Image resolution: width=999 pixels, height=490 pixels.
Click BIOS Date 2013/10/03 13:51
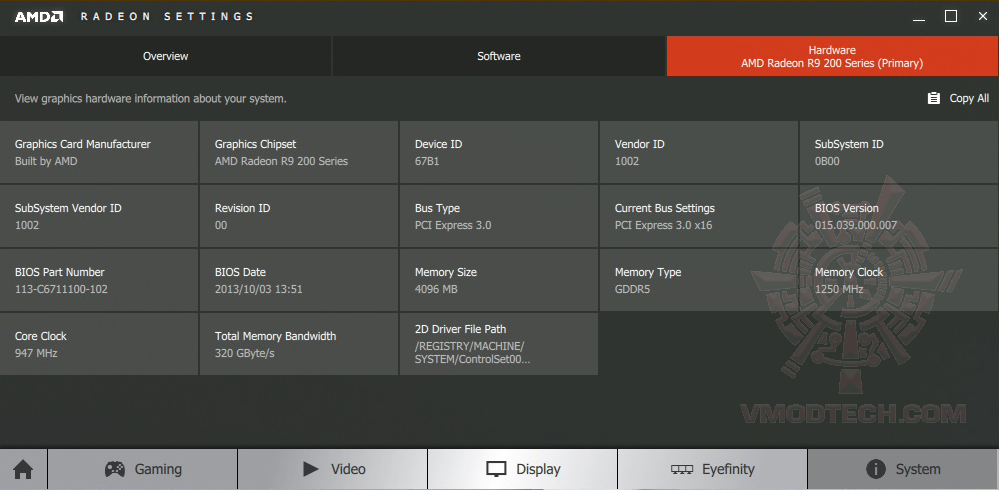[x=299, y=280]
